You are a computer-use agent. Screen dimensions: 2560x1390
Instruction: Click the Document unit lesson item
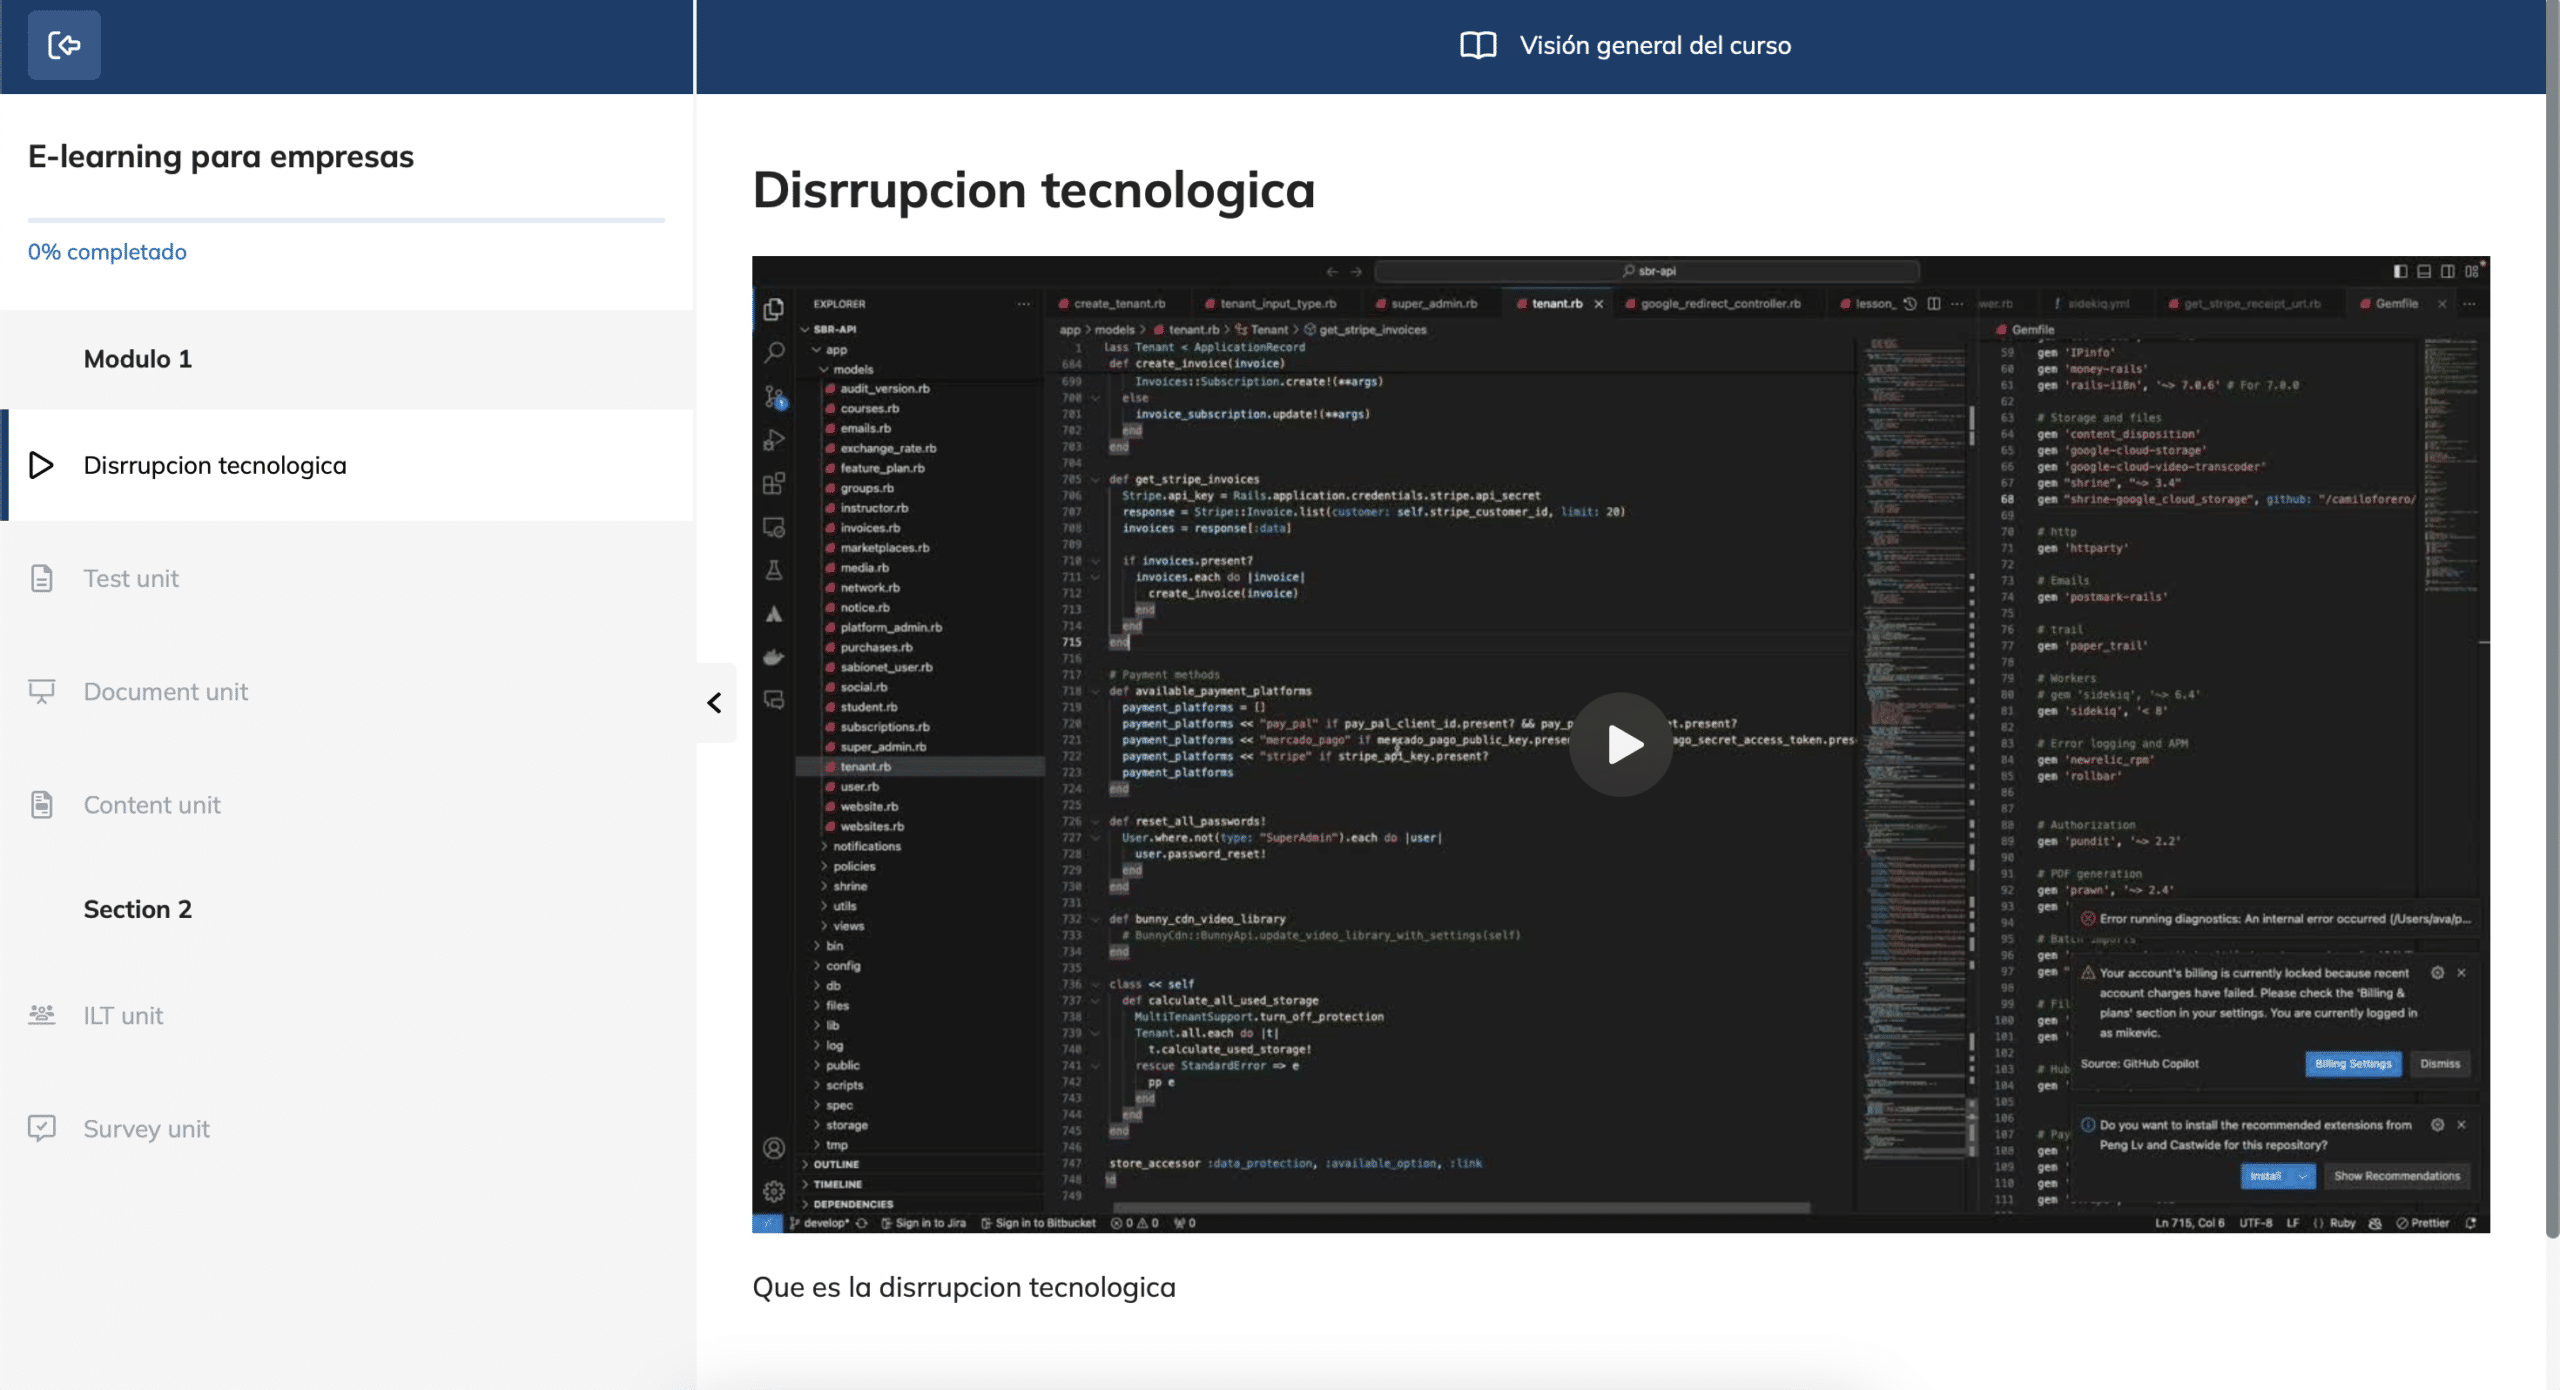pos(166,692)
